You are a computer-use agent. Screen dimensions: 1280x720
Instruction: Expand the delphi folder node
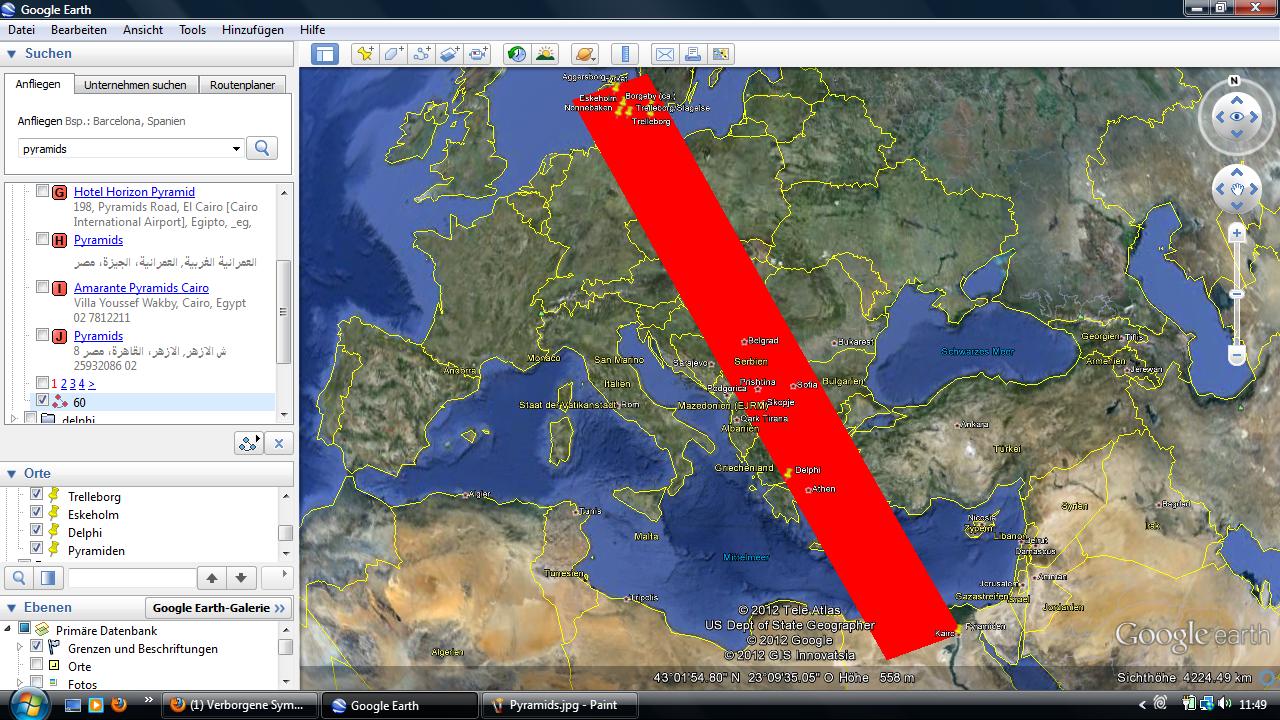(14, 419)
